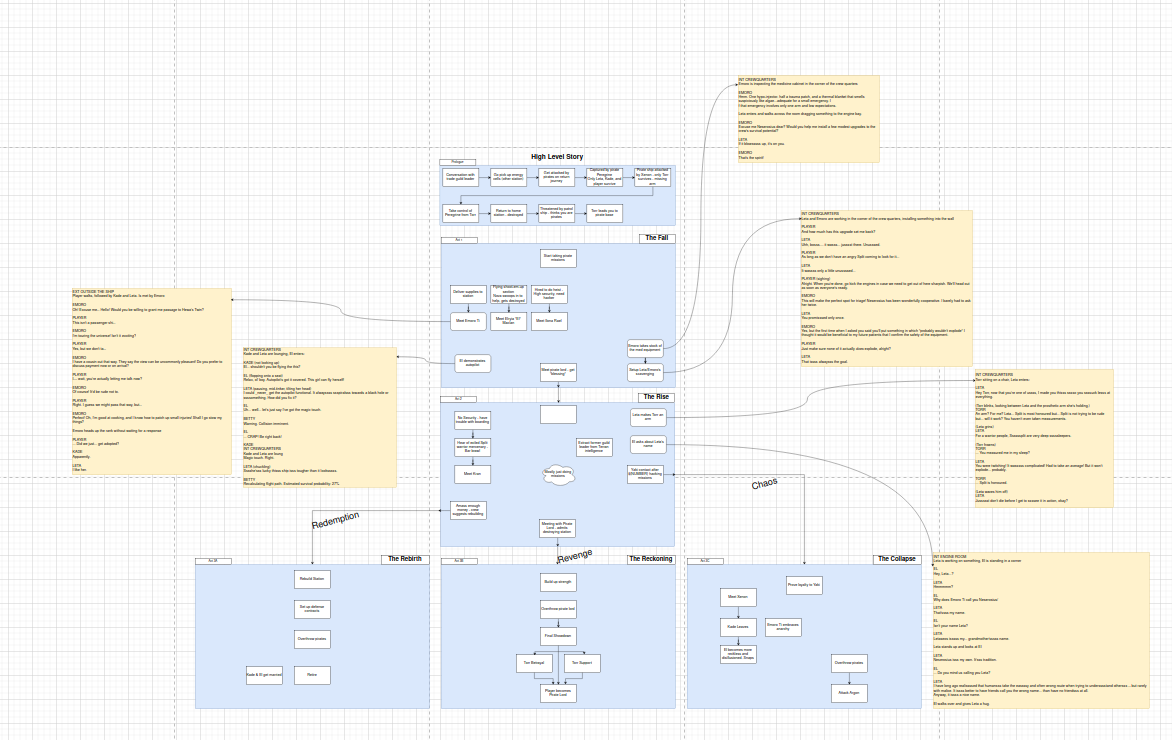The image size is (1172, 740).
Task: Select the 'Hear of exiled Split warrior mercenary' node
Action: pyautogui.click(x=472, y=447)
